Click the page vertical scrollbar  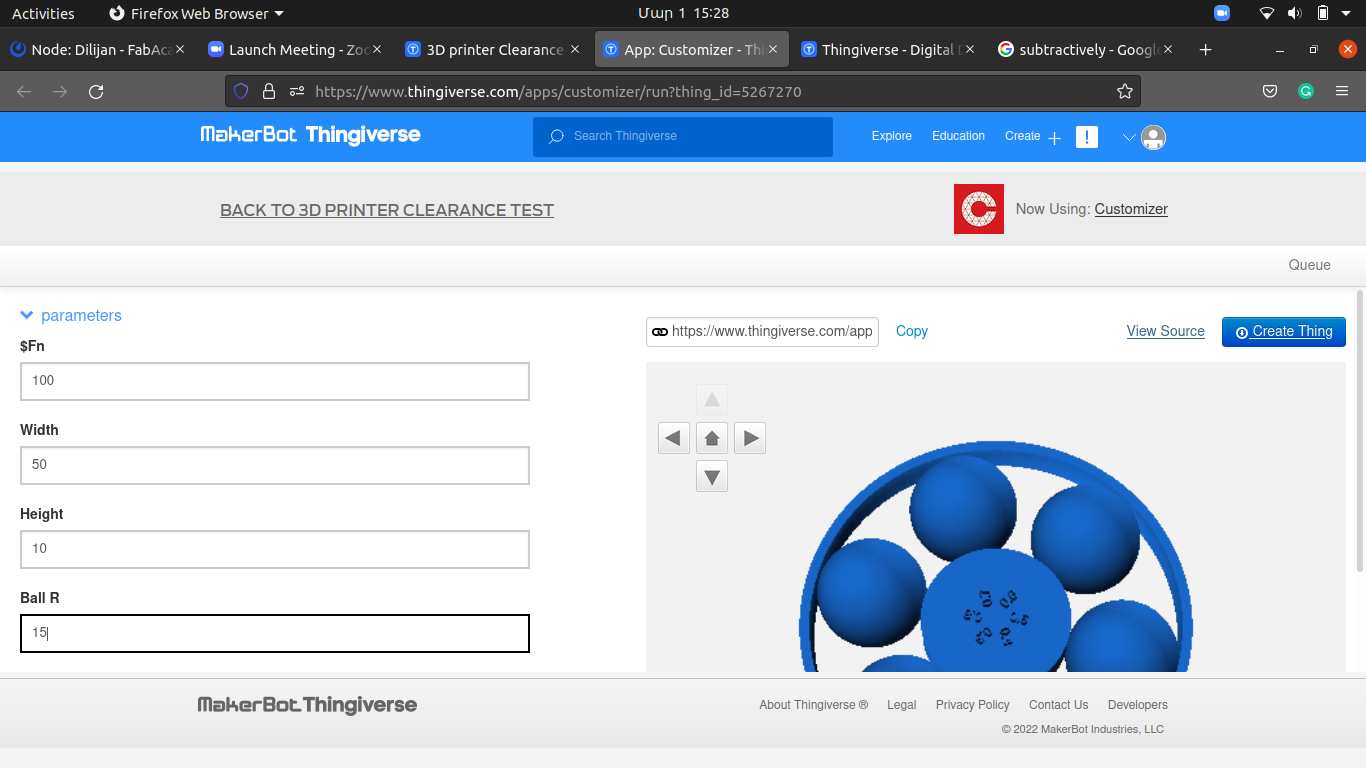tap(1359, 430)
